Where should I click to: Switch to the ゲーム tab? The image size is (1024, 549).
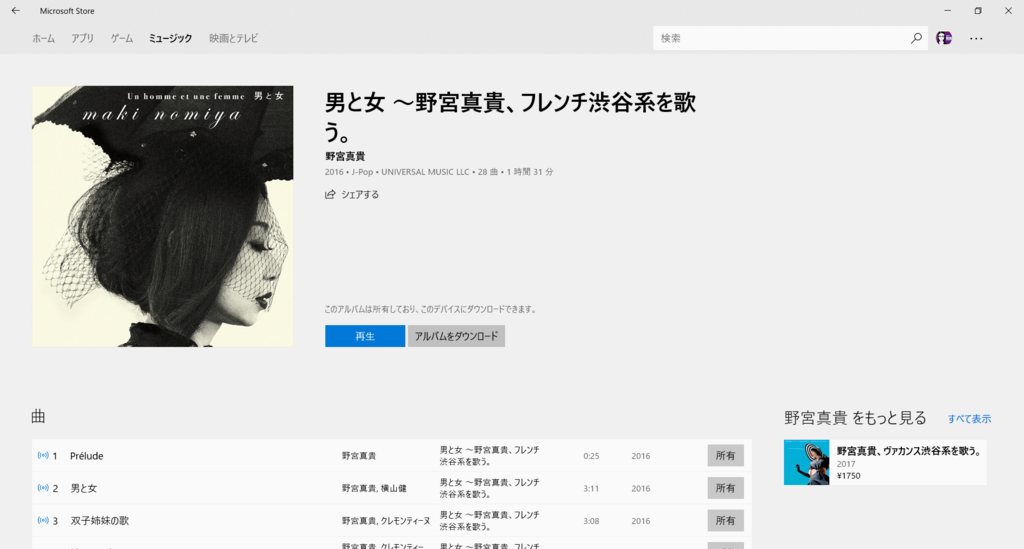121,39
